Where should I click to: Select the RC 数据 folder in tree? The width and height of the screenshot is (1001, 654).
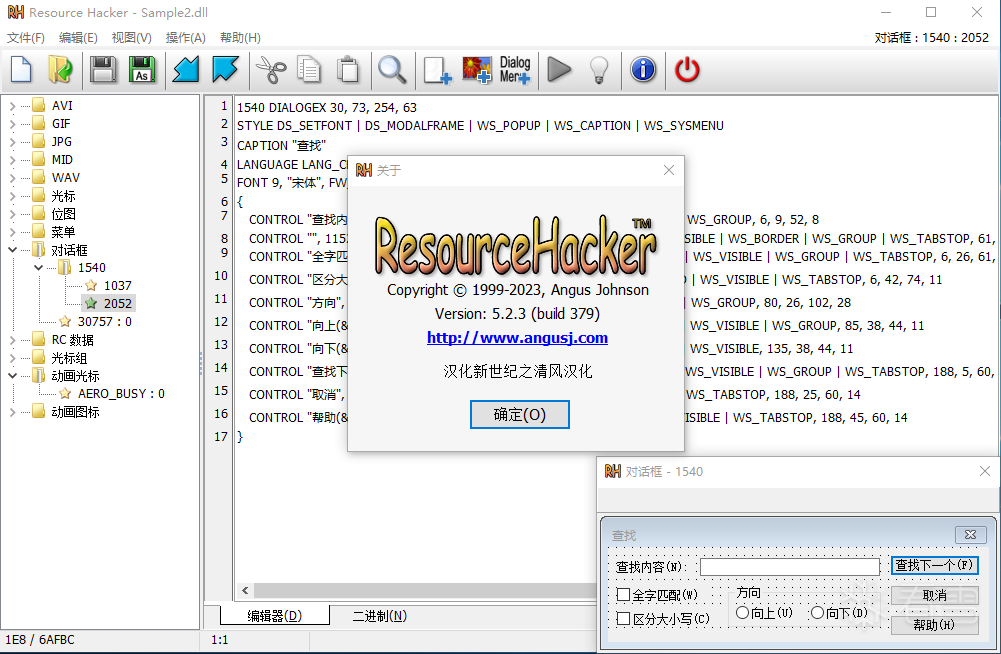click(72, 340)
